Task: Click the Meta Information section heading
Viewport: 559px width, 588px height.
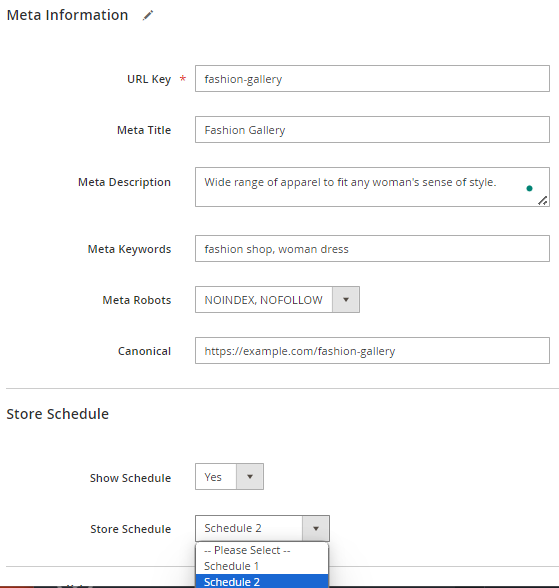Action: (x=67, y=15)
